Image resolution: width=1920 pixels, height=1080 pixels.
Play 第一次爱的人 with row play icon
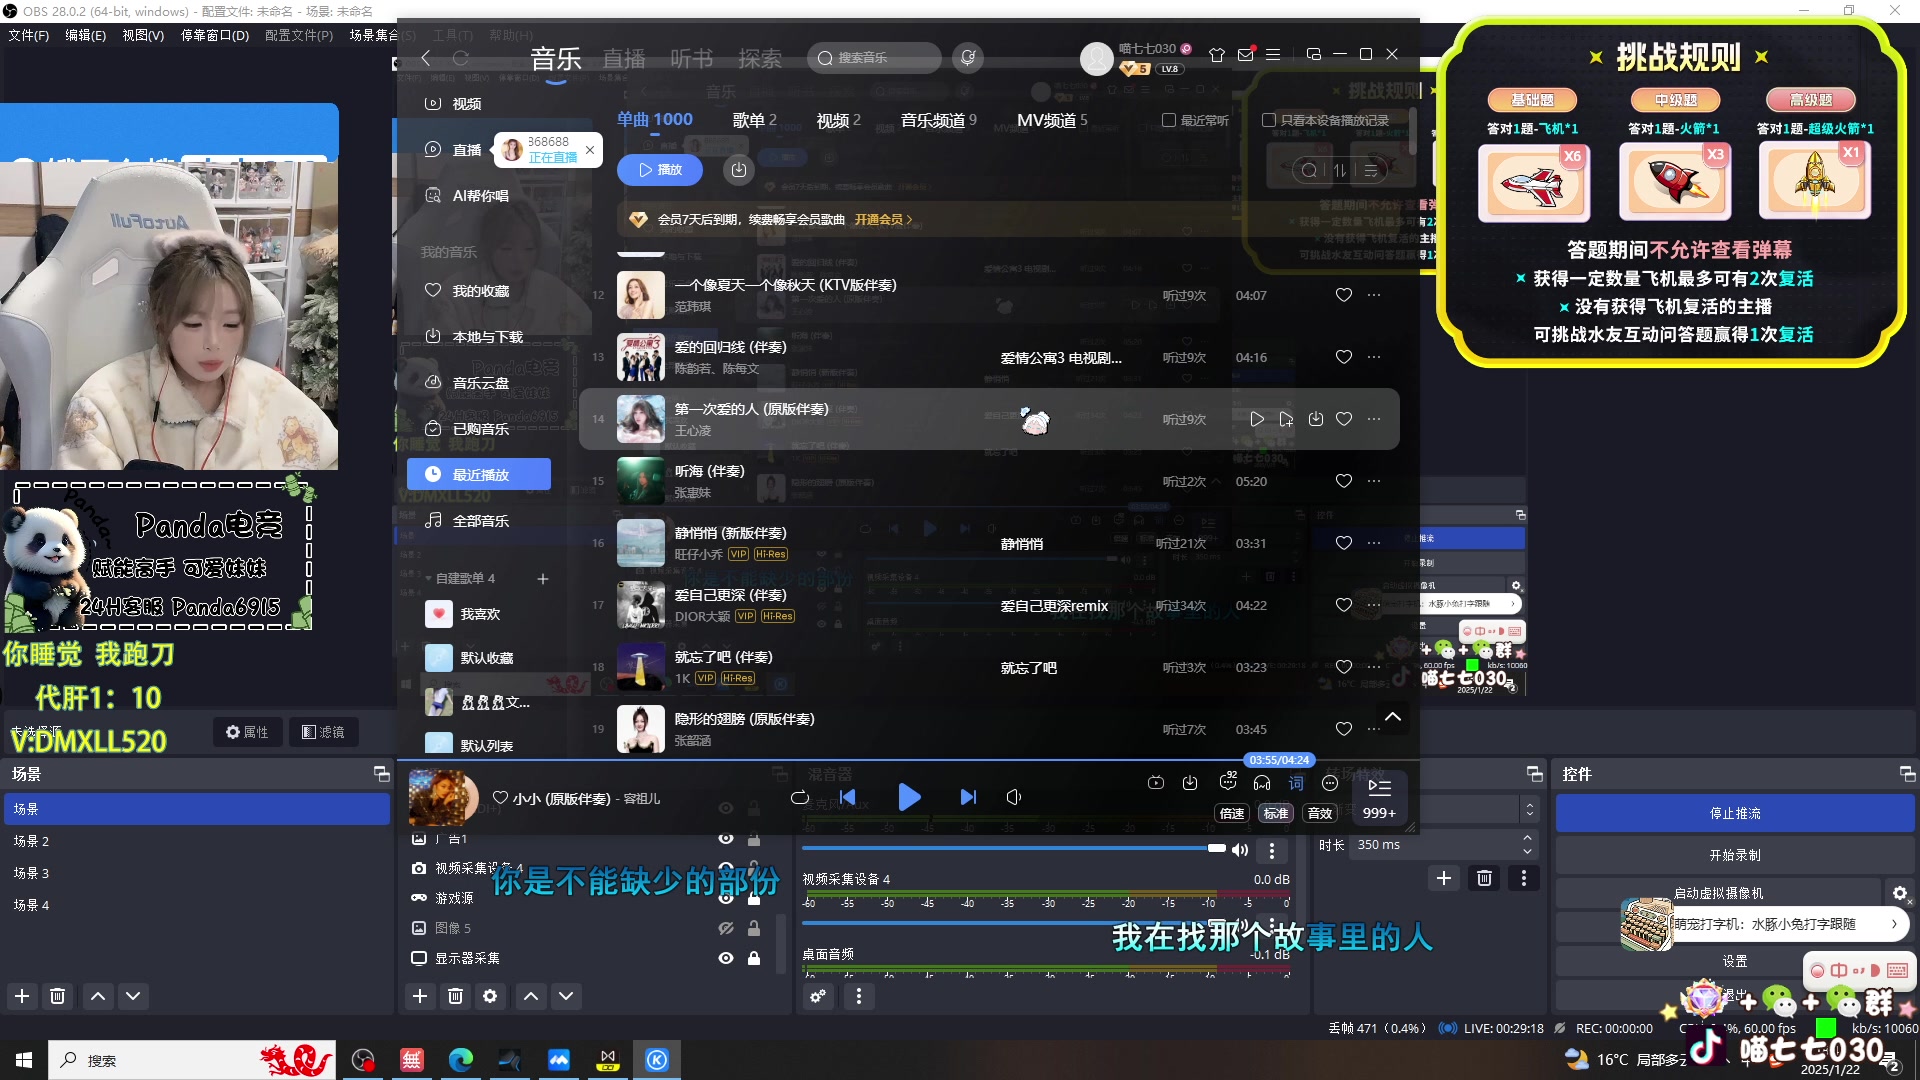(1257, 419)
